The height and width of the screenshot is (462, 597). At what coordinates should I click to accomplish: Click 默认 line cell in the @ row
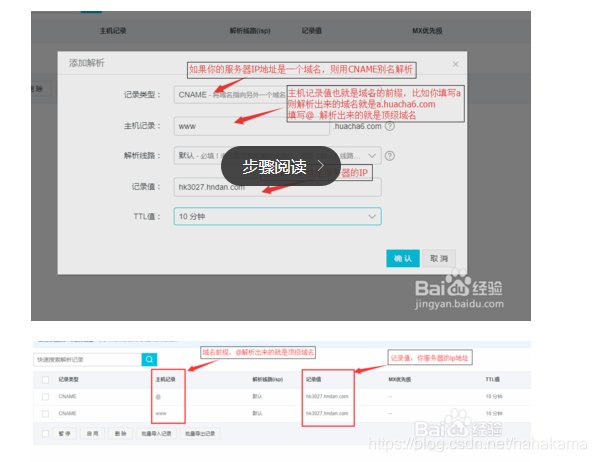point(257,396)
